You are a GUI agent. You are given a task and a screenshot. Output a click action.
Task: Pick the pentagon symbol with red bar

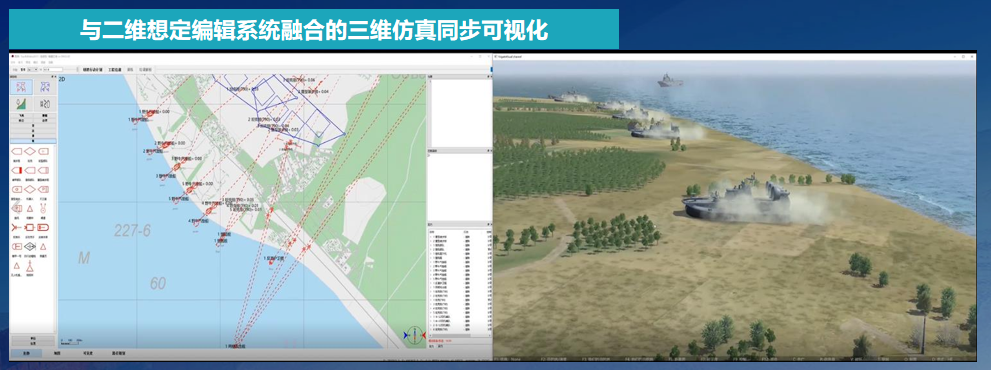point(17,170)
